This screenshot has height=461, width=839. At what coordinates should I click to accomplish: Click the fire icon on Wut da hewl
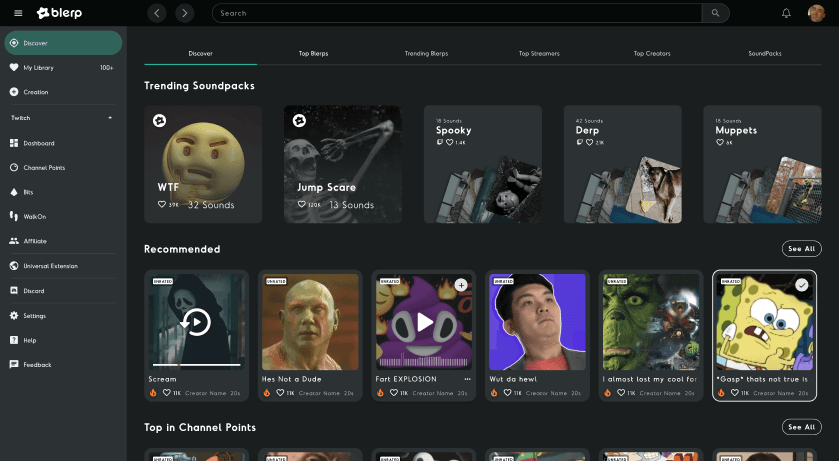[x=493, y=393]
